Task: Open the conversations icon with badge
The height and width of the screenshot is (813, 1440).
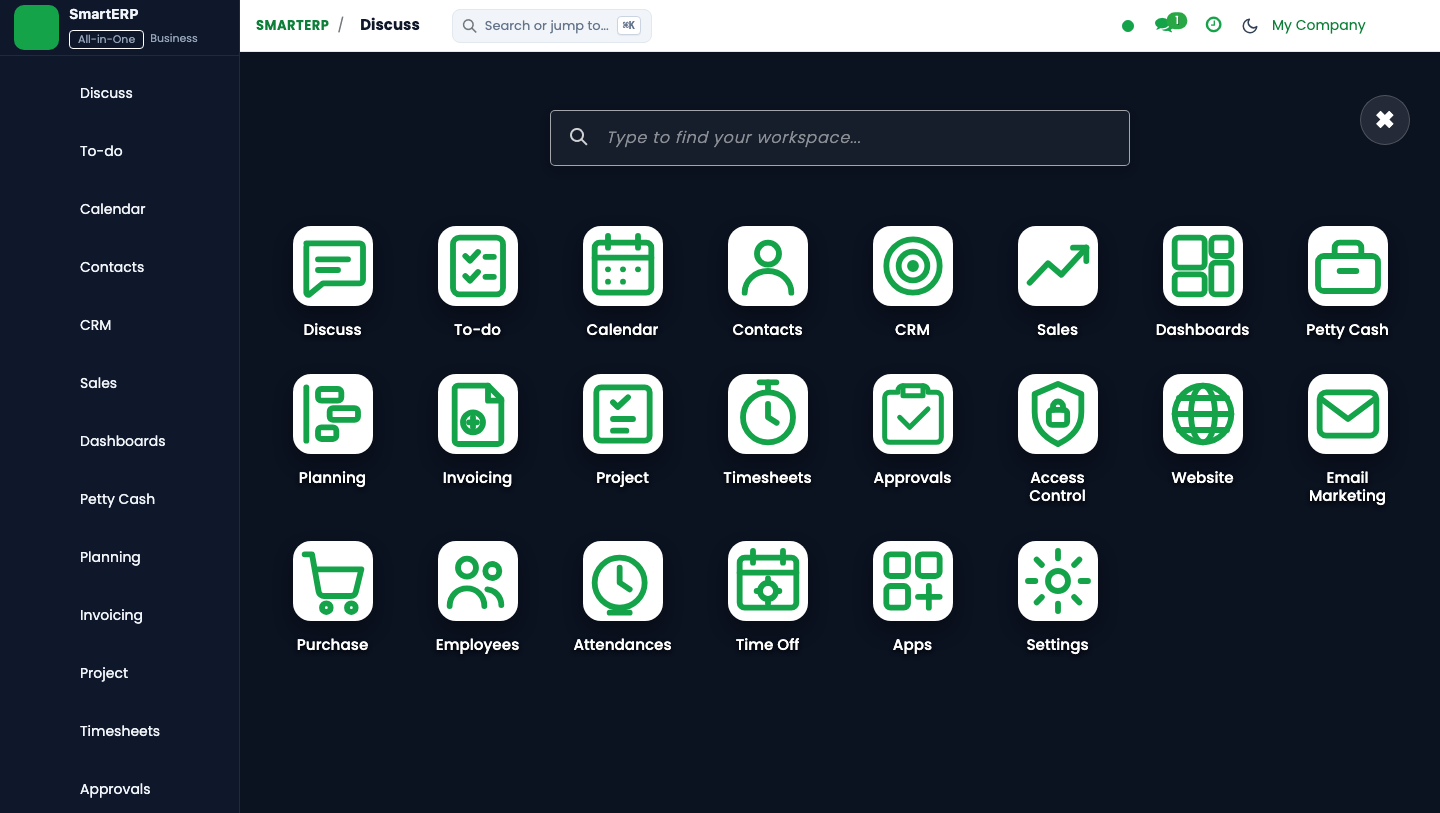Action: tap(1170, 23)
